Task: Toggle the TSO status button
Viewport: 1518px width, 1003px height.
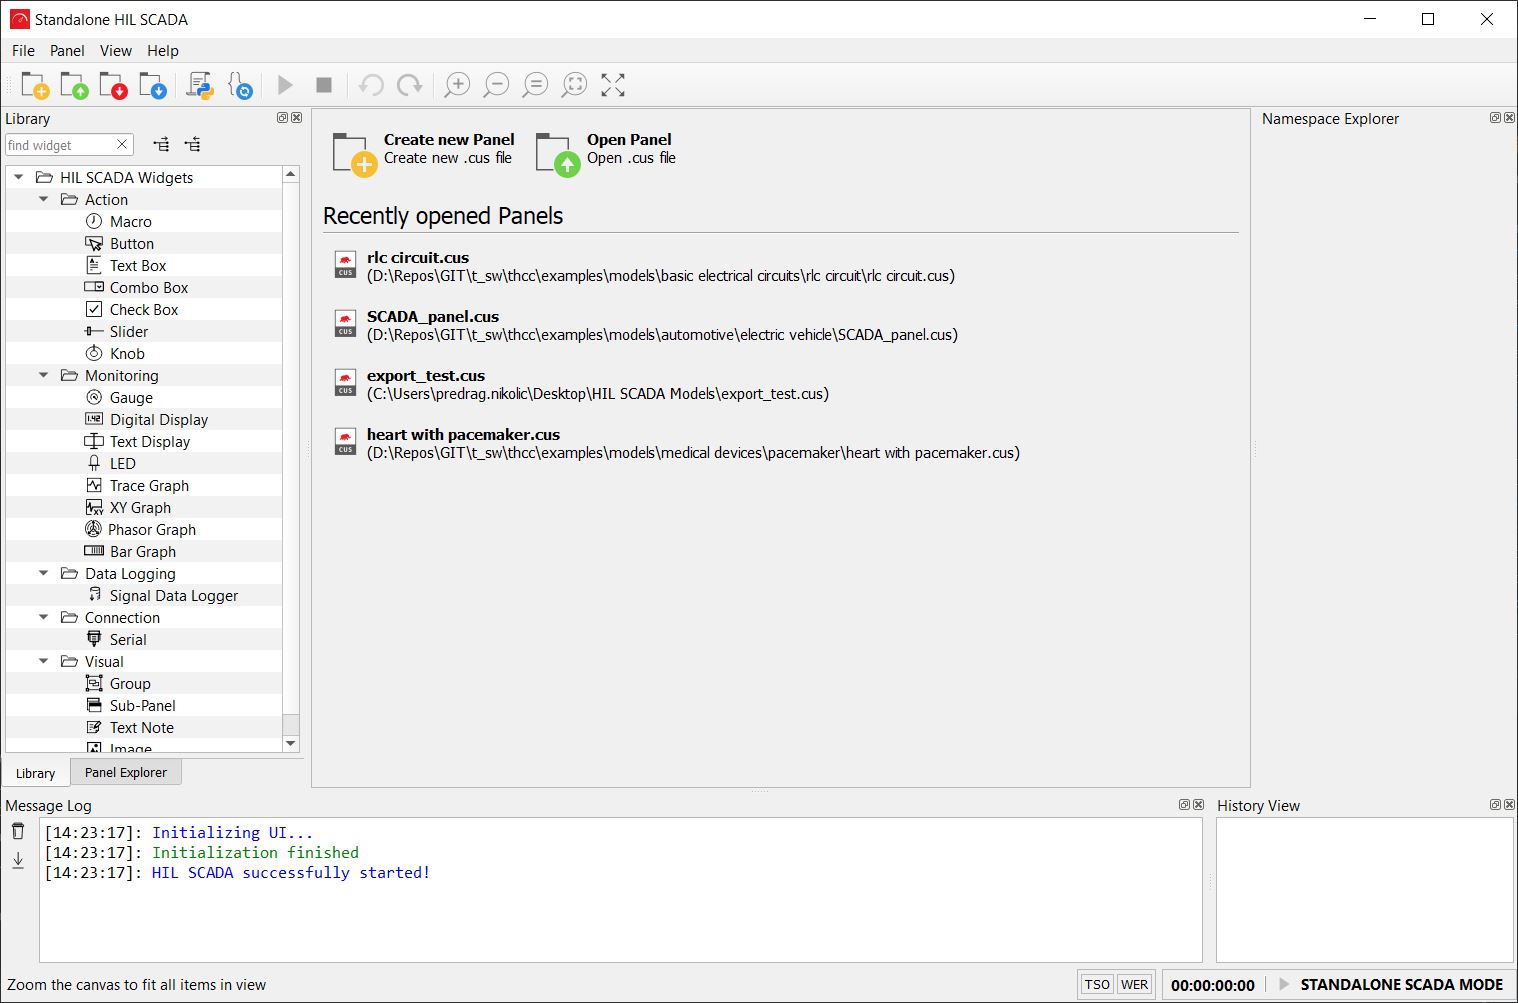Action: pyautogui.click(x=1097, y=984)
